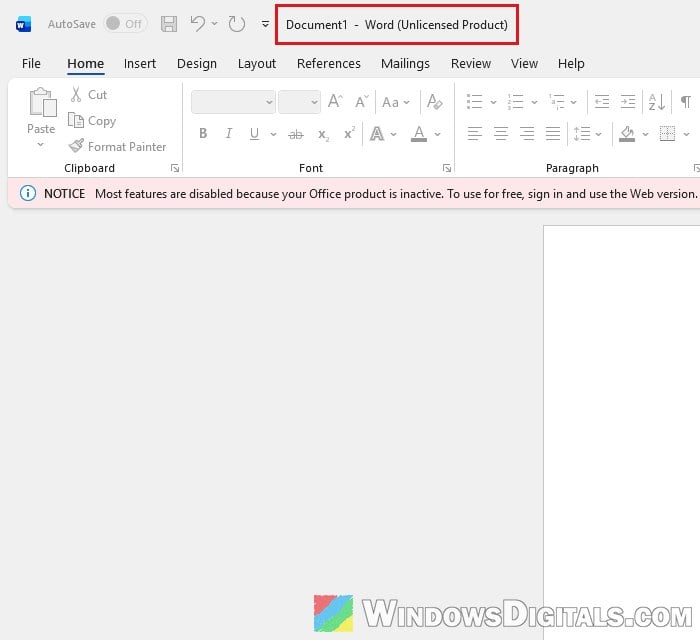700x640 pixels.
Task: Open the Shading color dropdown arrow
Action: pyautogui.click(x=645, y=134)
